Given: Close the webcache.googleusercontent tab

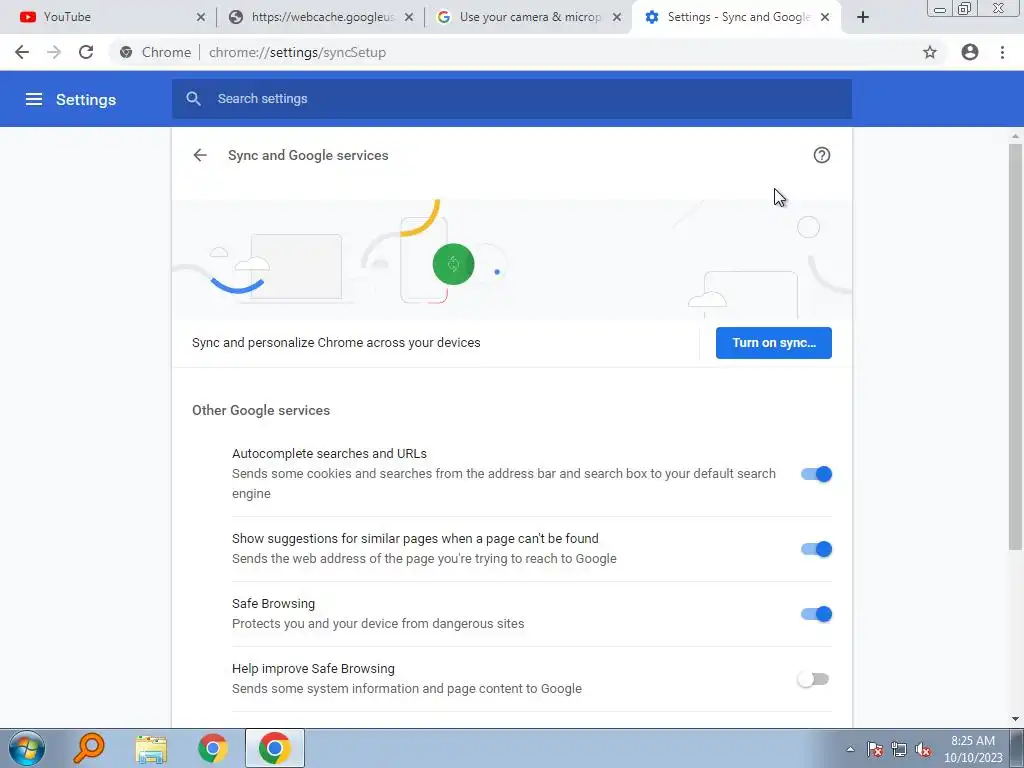Looking at the screenshot, I should point(409,18).
